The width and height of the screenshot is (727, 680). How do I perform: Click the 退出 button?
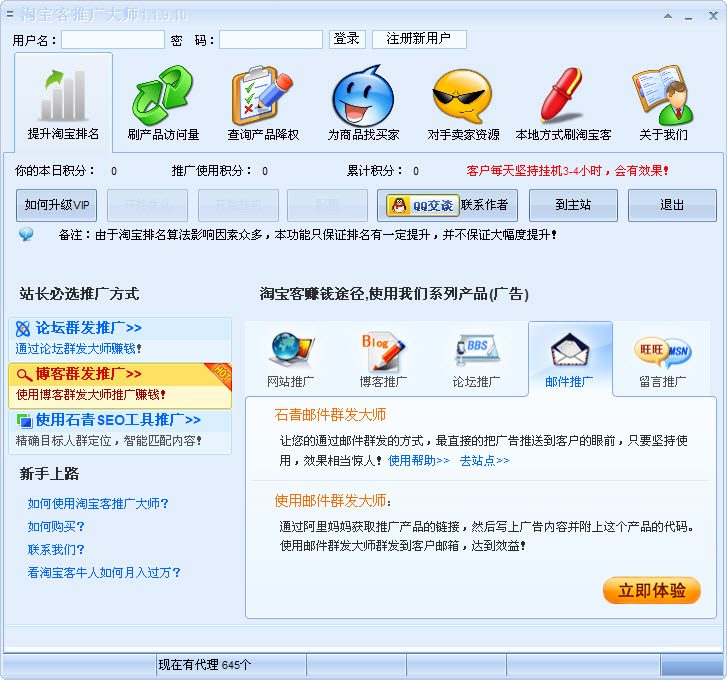click(672, 205)
